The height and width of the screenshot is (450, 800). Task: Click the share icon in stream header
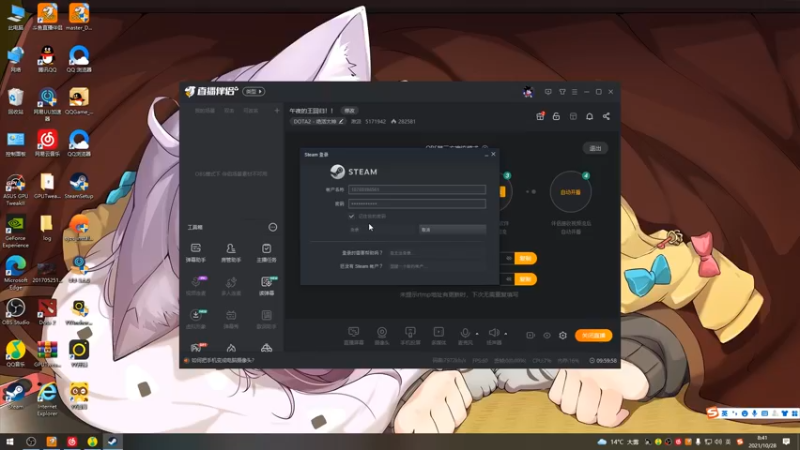tap(606, 116)
